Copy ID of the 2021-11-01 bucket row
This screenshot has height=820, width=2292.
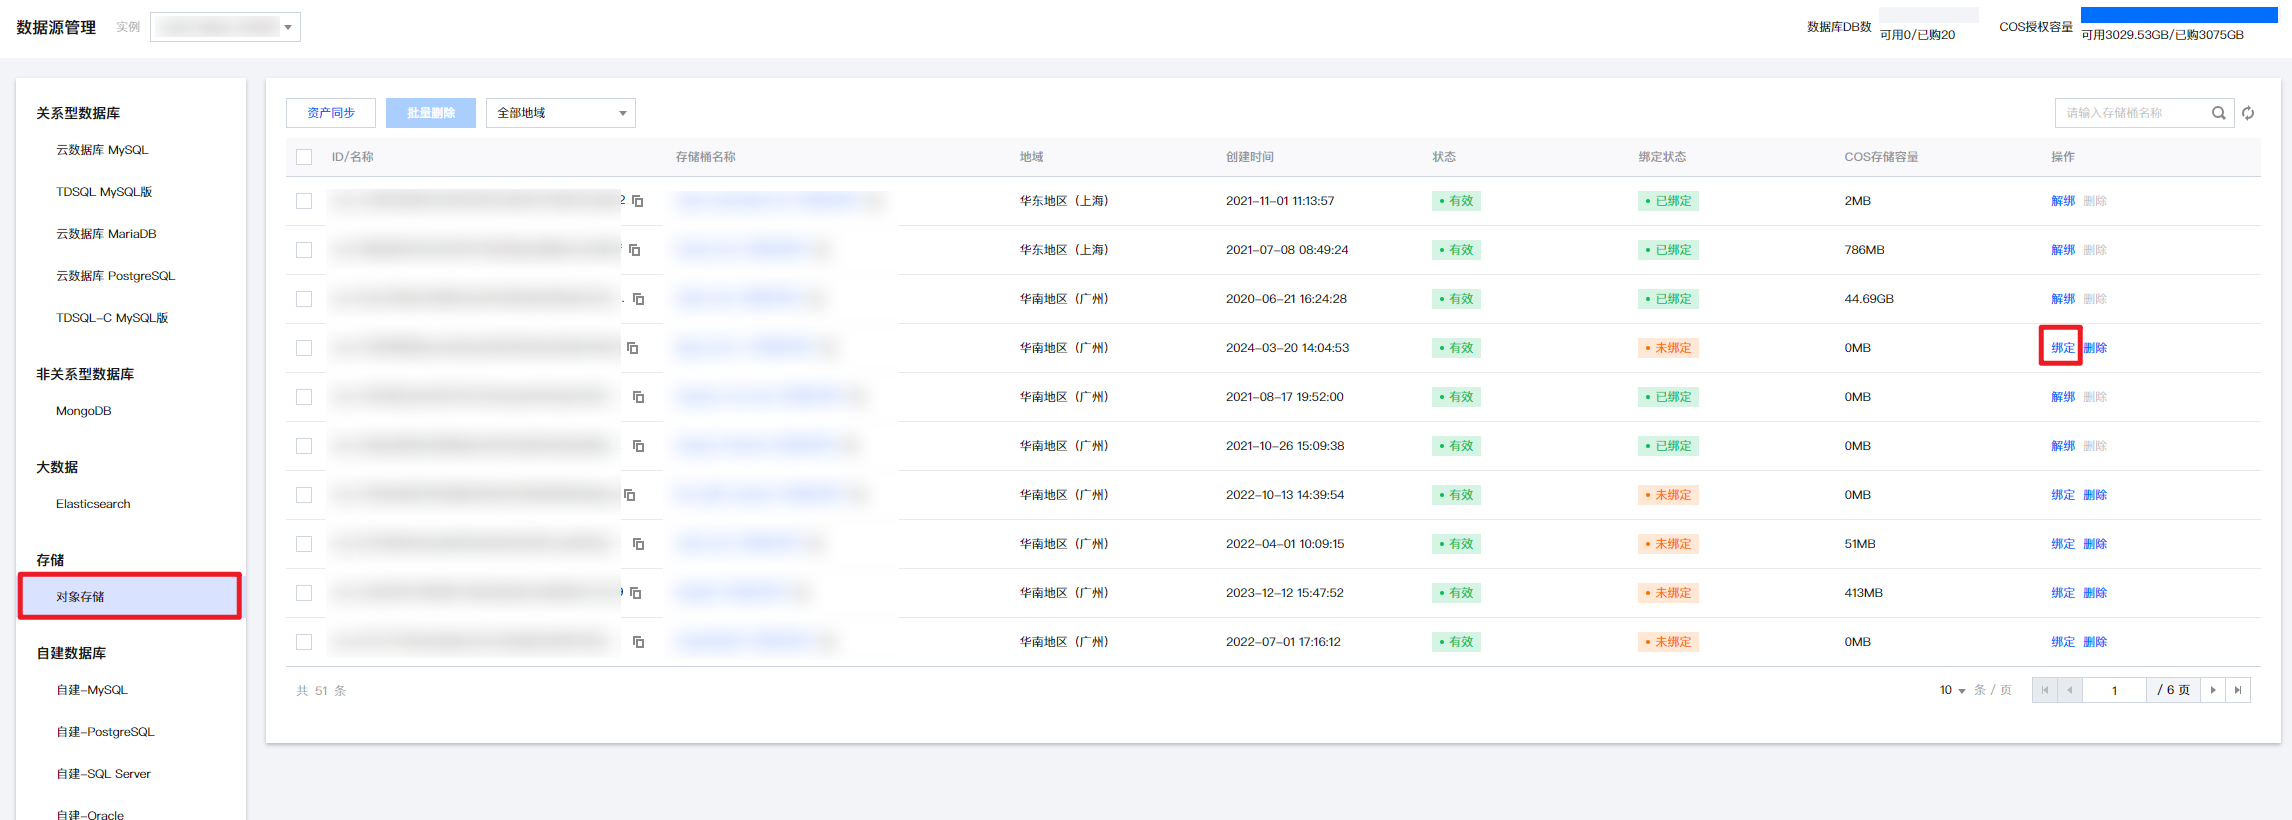(638, 201)
